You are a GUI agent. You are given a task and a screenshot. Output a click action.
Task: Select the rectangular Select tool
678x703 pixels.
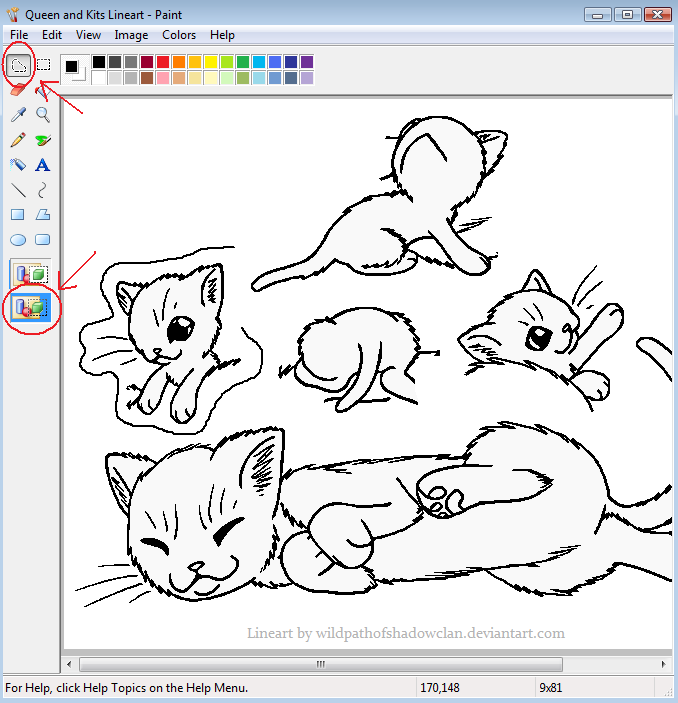[x=43, y=66]
